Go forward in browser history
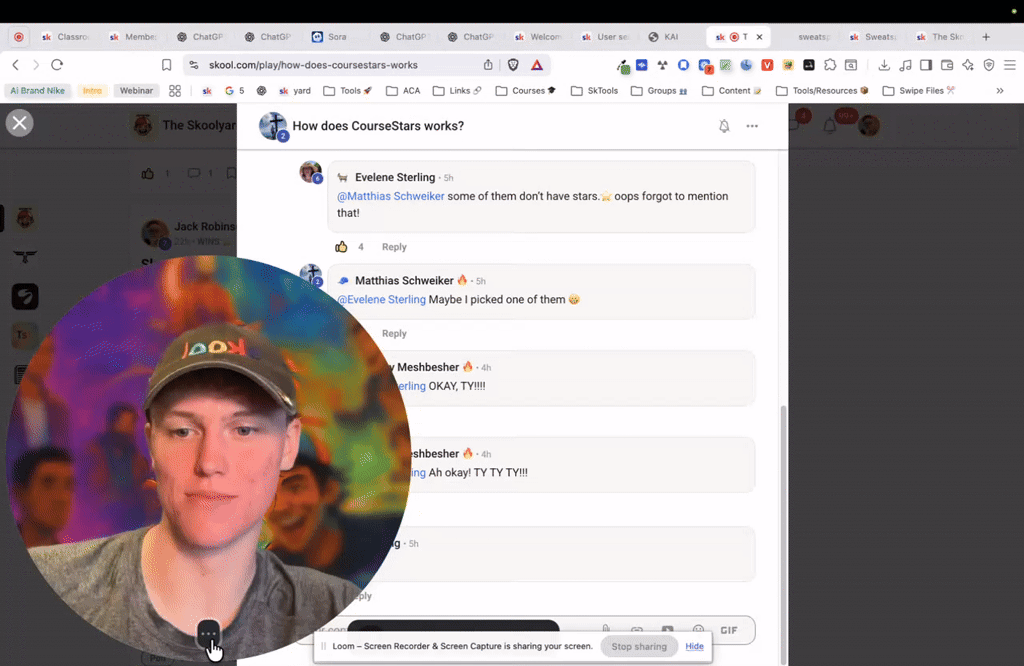The image size is (1024, 666). pos(36,65)
